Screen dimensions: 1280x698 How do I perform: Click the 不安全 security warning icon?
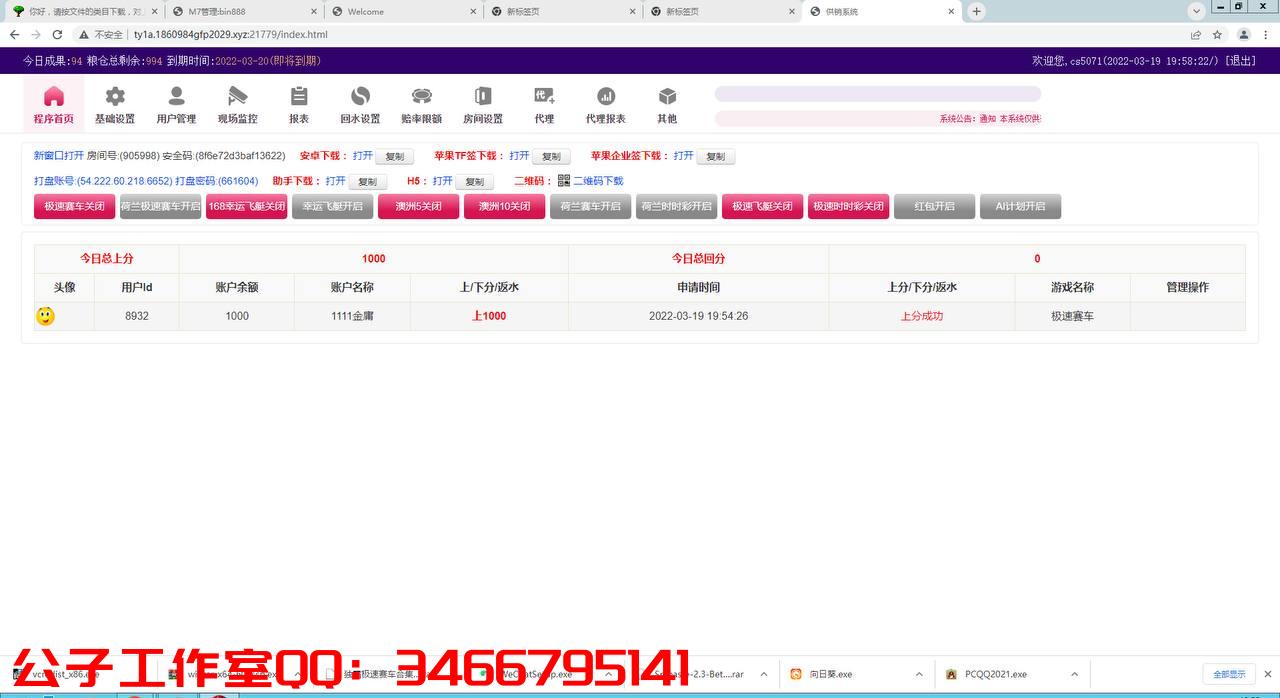84,34
